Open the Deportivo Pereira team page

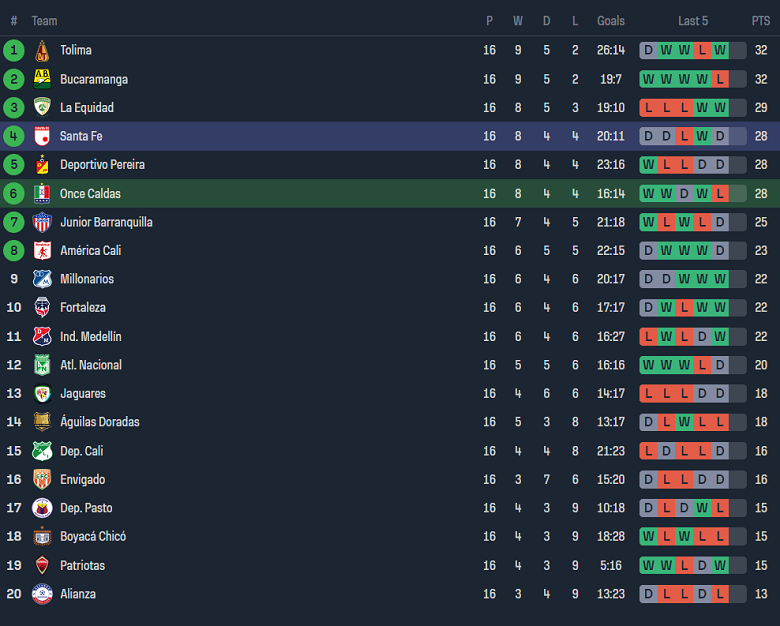coord(104,165)
